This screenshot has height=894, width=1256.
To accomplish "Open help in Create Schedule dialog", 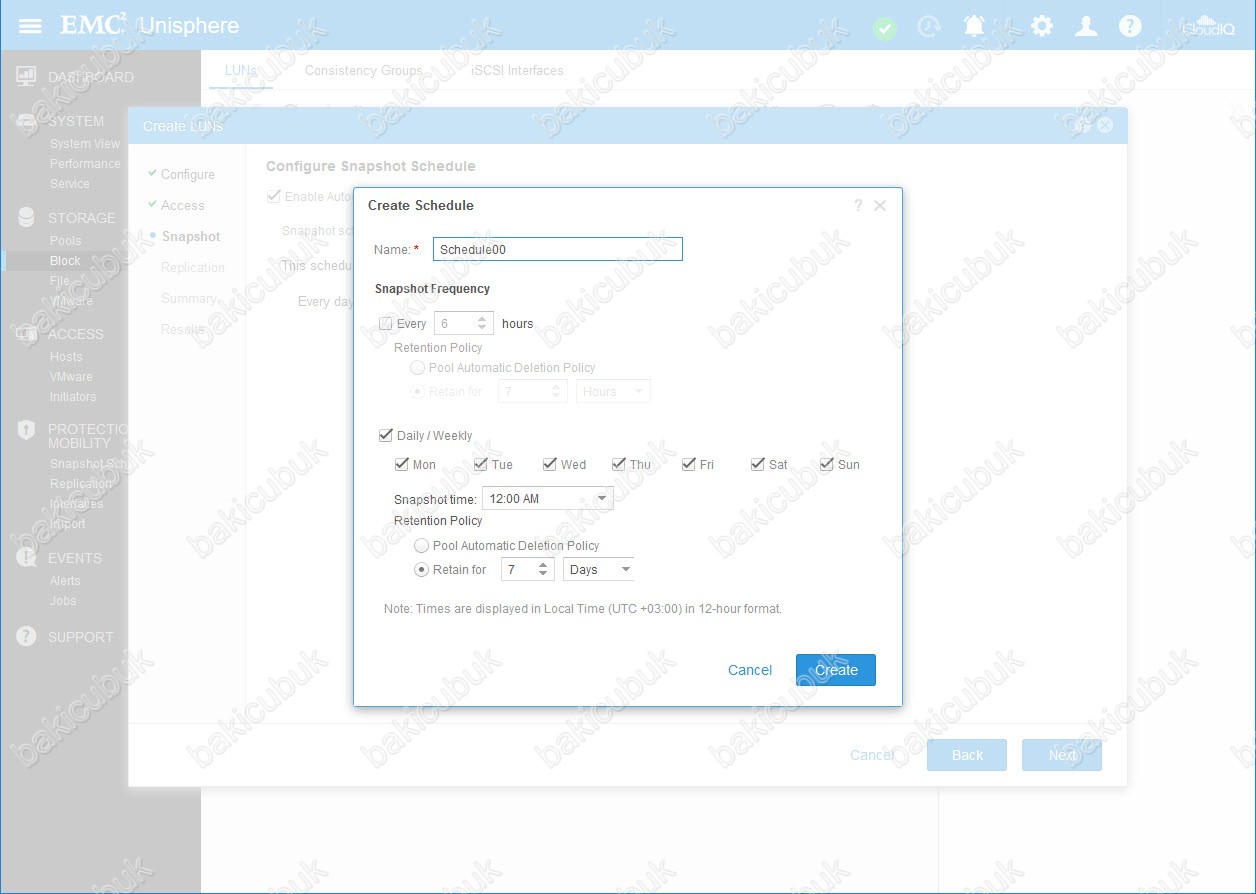I will click(x=858, y=205).
